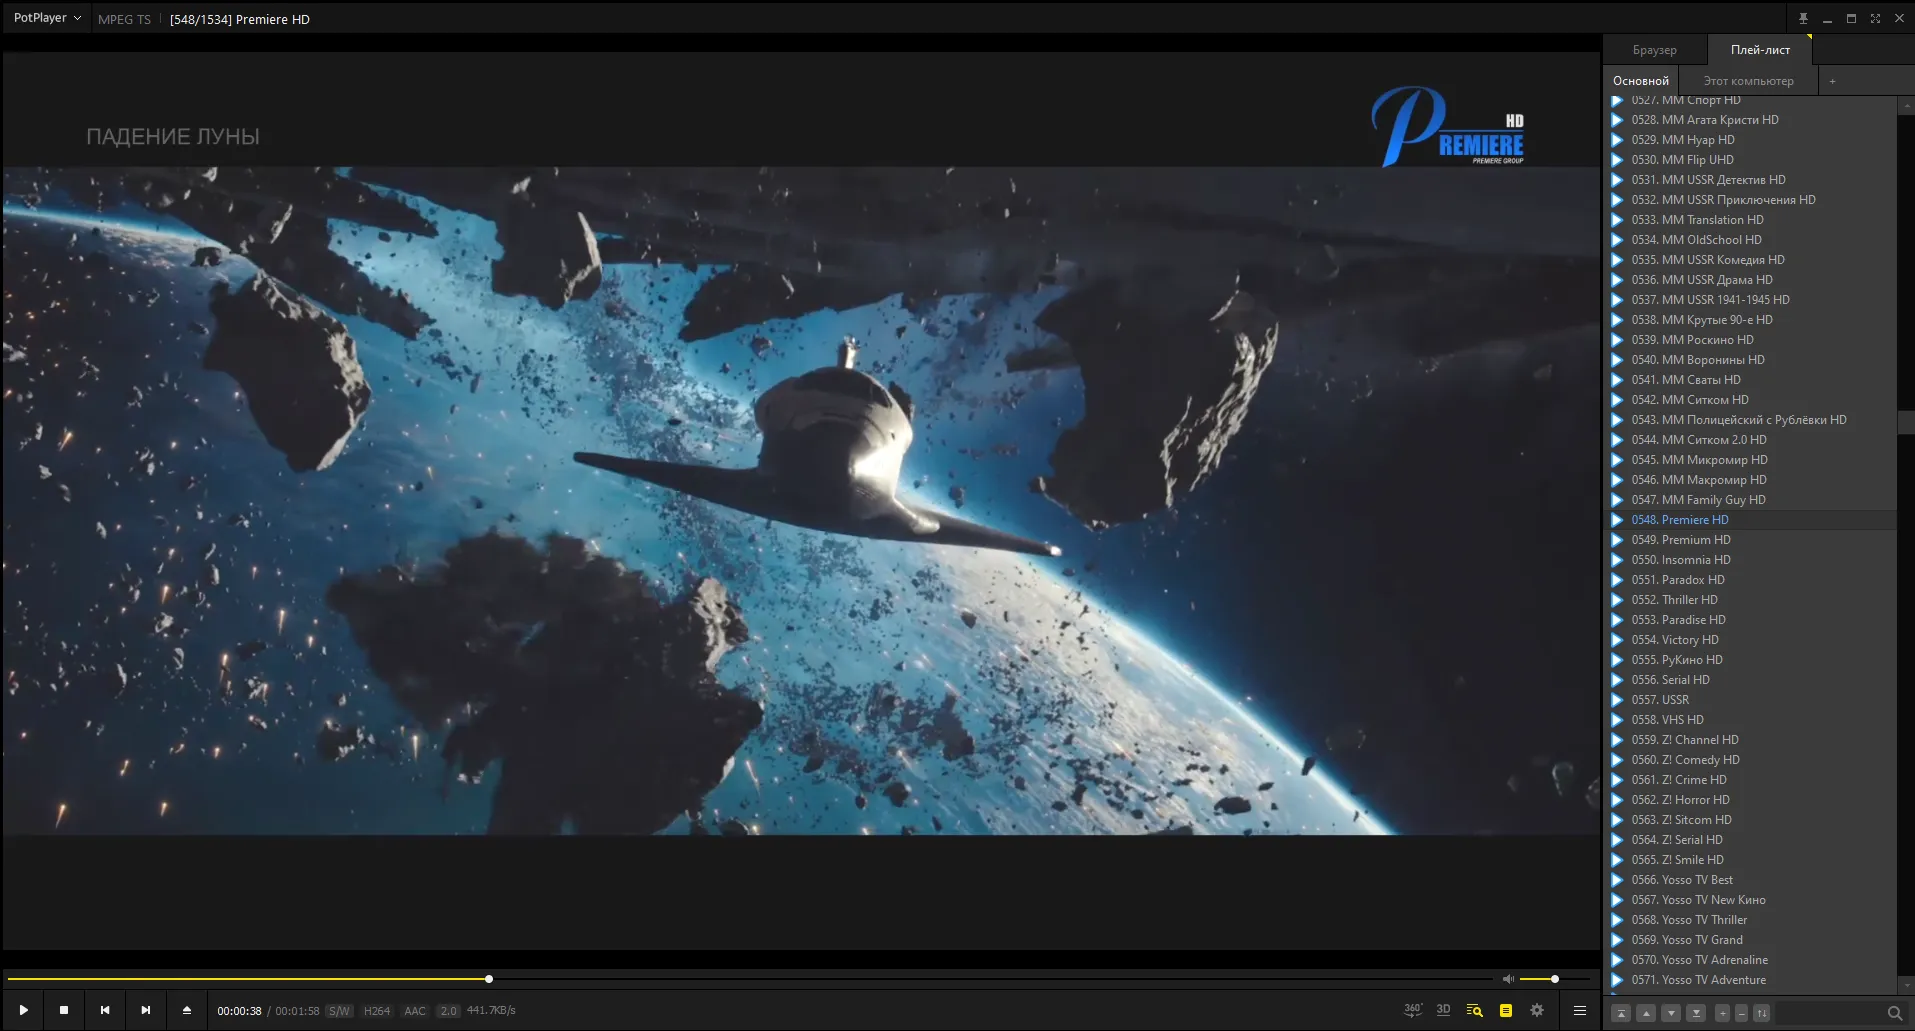The height and width of the screenshot is (1031, 1915).
Task: Remove item with the minus button
Action: pos(1741,1013)
